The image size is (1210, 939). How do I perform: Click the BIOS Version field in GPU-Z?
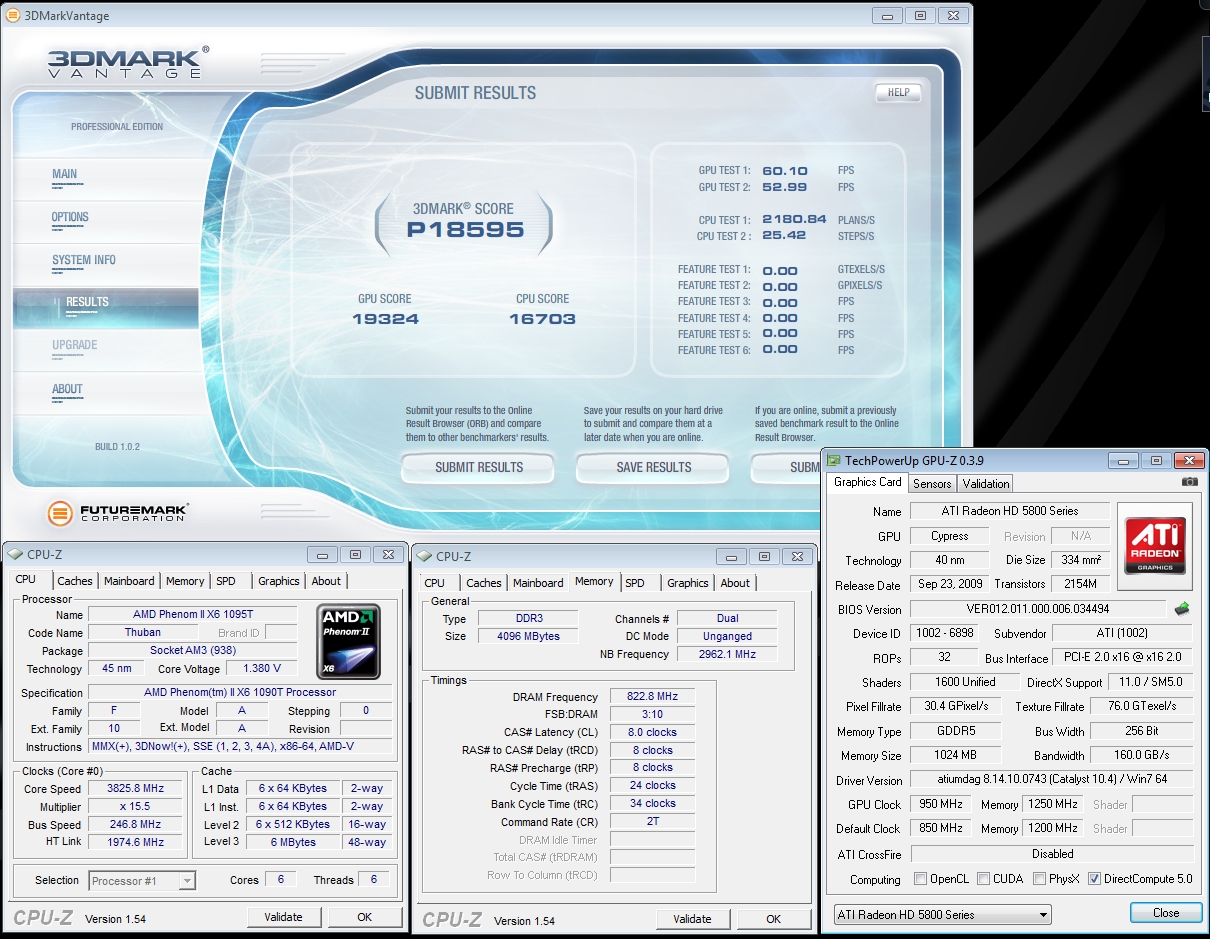coord(1038,609)
